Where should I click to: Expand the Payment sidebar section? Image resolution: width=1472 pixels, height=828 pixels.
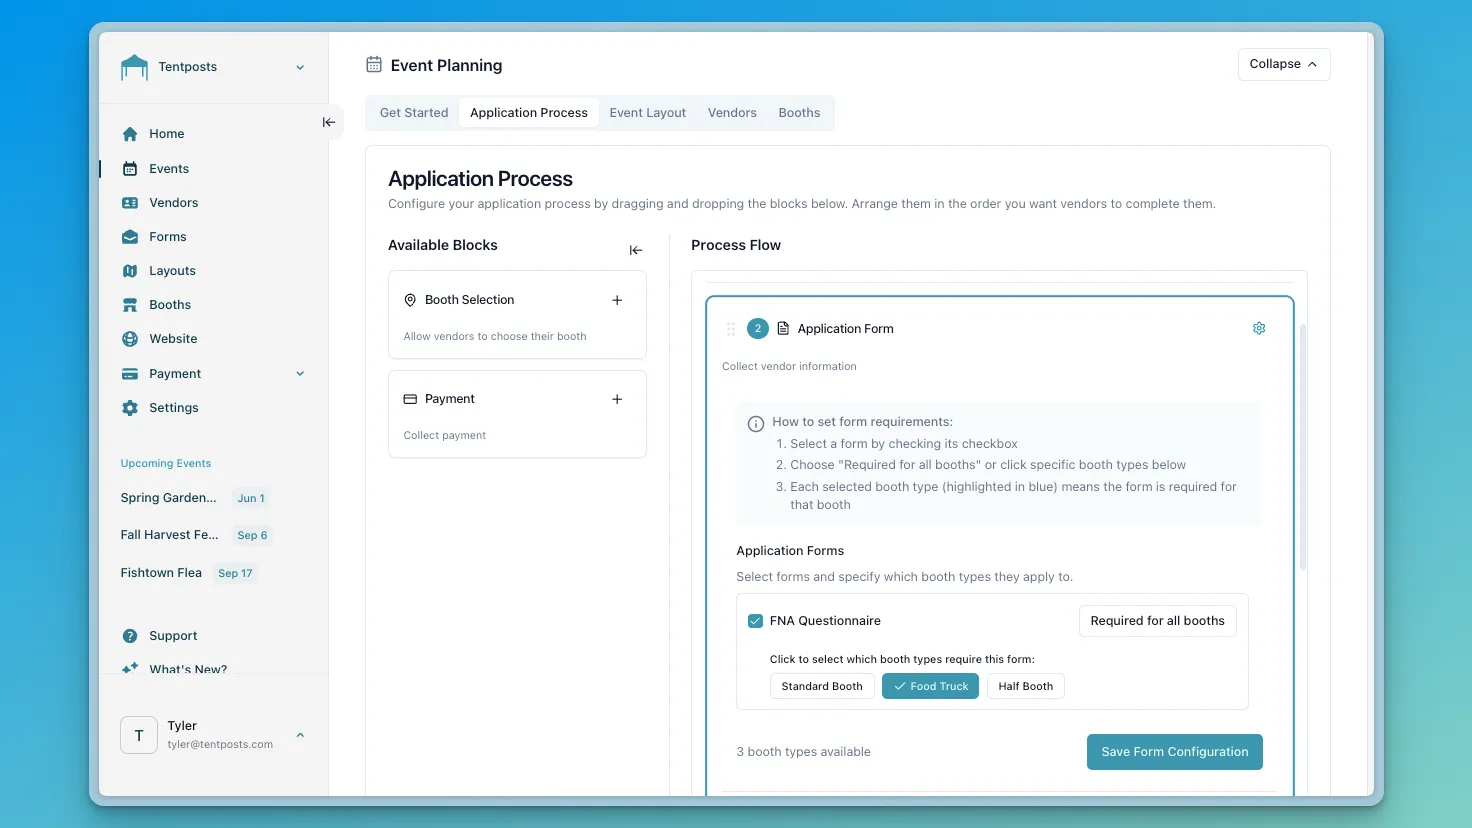[x=299, y=373]
